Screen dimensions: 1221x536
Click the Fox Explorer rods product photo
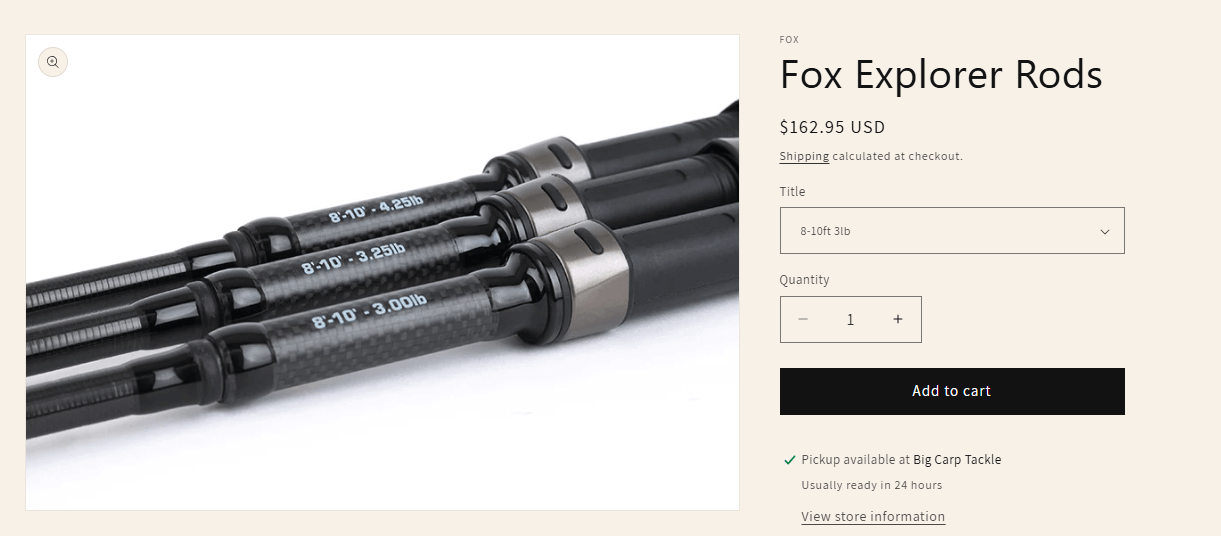[x=382, y=273]
